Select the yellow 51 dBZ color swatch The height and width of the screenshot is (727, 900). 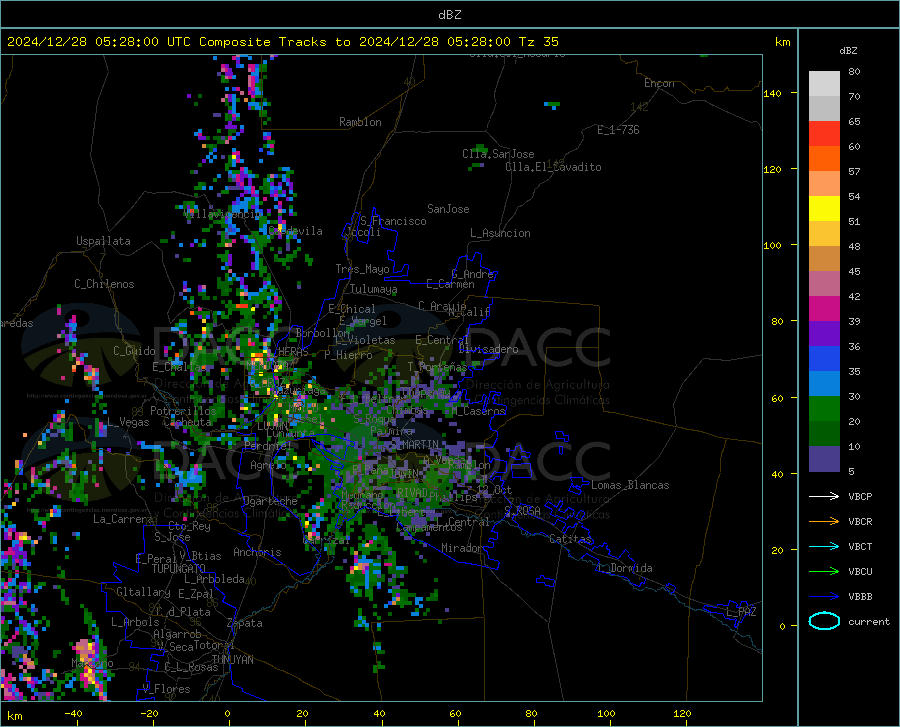(824, 209)
